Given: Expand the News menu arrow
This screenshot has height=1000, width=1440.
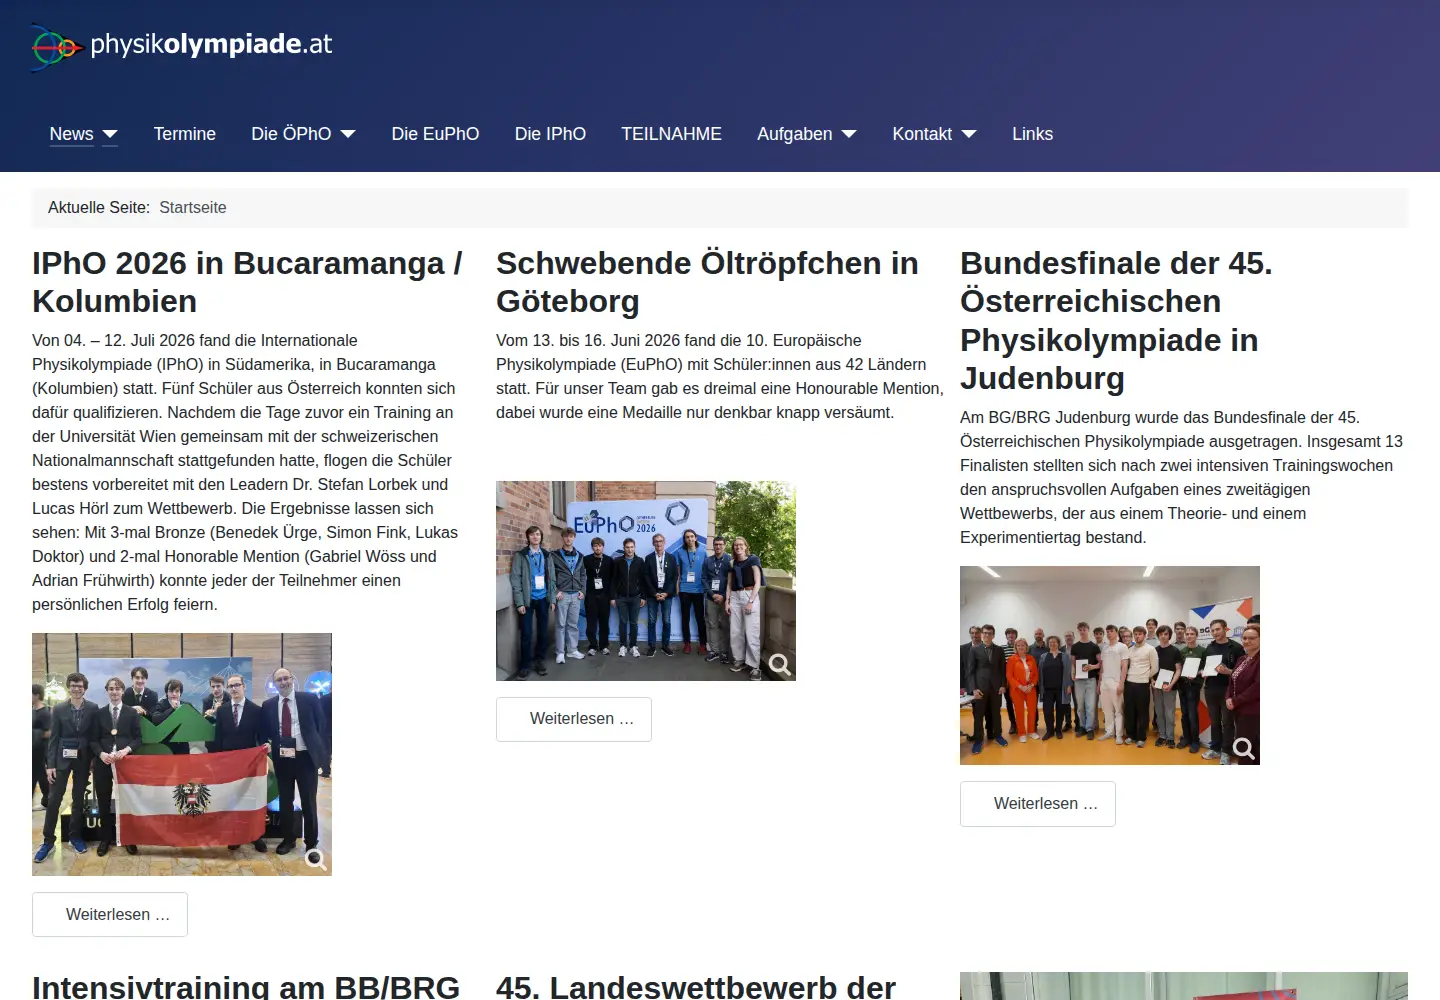Looking at the screenshot, I should click(x=110, y=134).
